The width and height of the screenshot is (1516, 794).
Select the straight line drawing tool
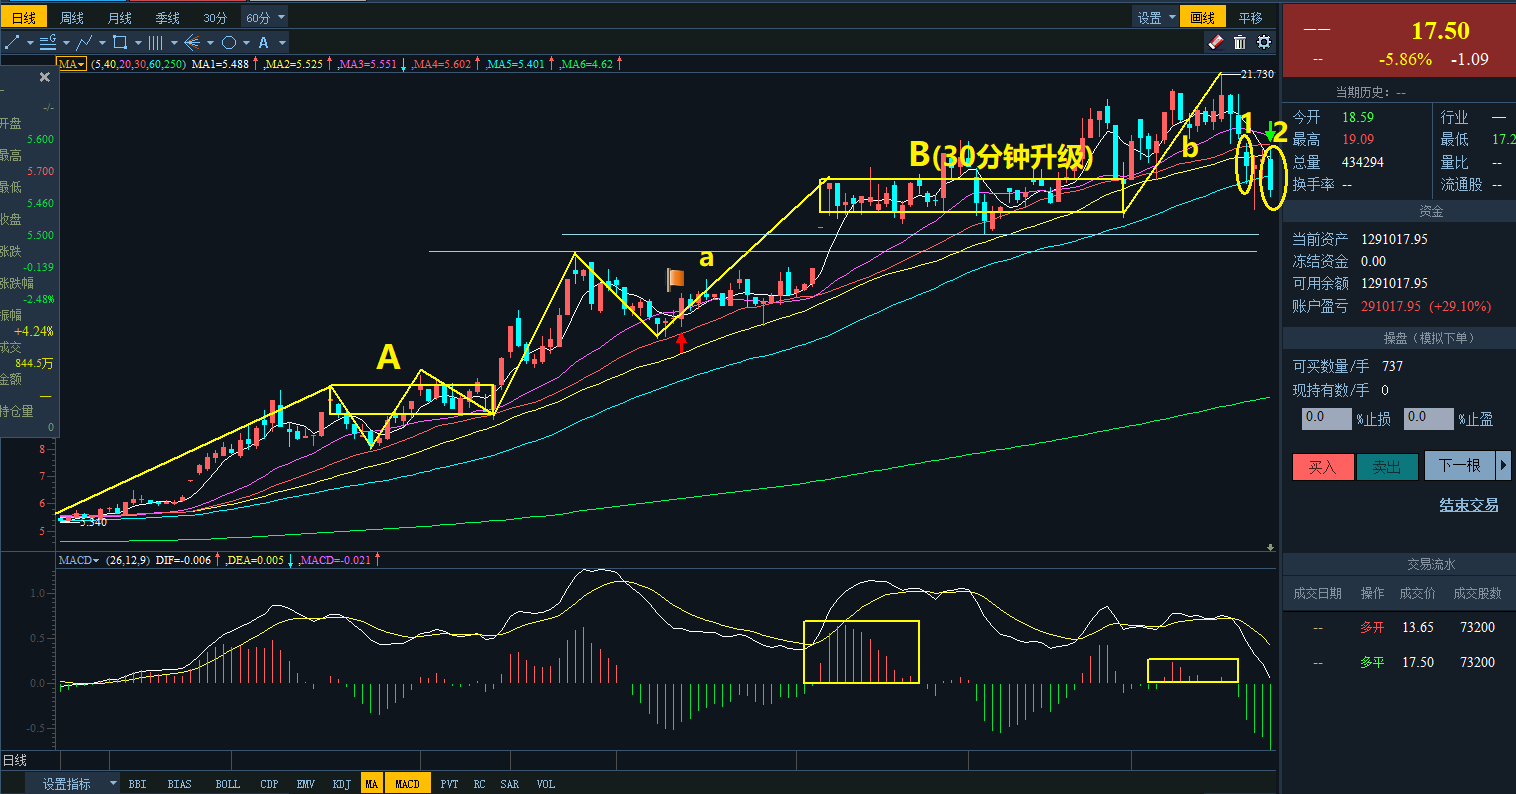coord(13,42)
